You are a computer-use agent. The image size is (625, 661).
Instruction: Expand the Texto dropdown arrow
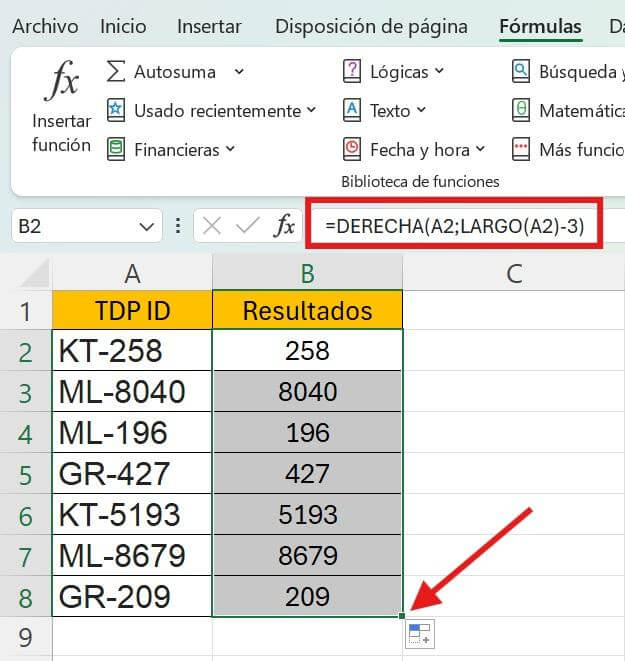[421, 110]
